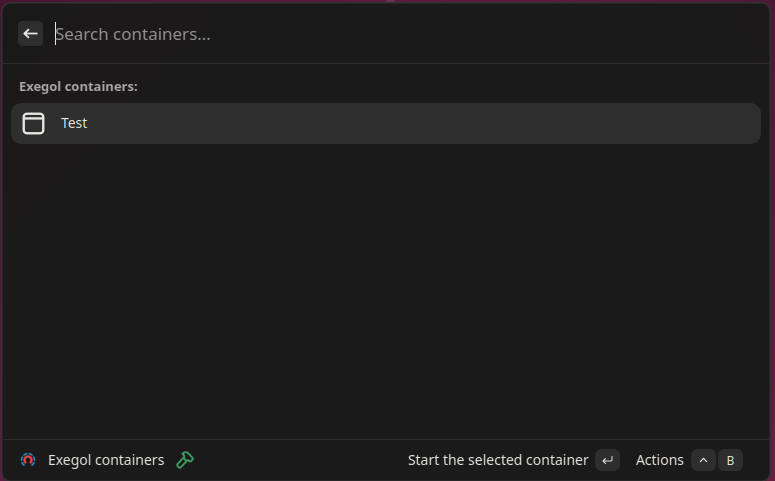Image resolution: width=775 pixels, height=481 pixels.
Task: Click the Enter key icon
Action: pyautogui.click(x=607, y=460)
